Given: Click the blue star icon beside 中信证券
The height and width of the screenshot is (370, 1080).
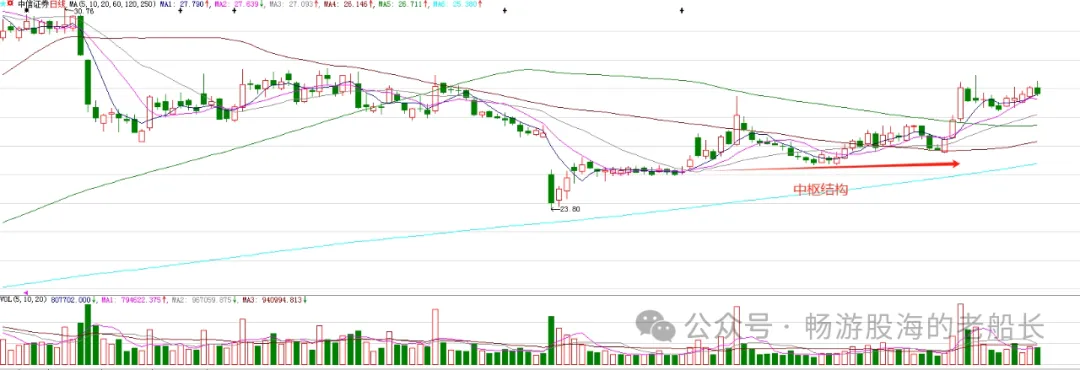Looking at the screenshot, I should [3, 4].
